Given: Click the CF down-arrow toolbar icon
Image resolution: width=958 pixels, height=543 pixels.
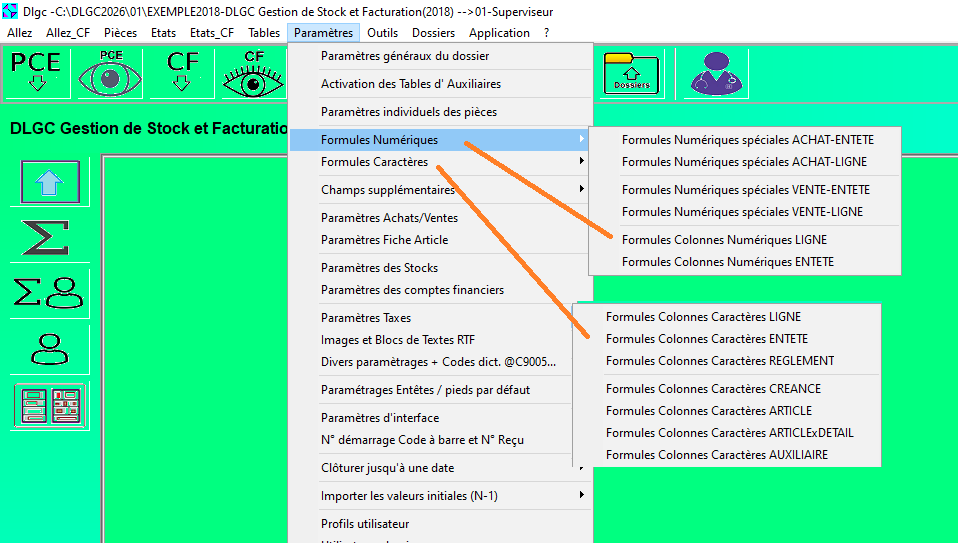Looking at the screenshot, I should pos(182,73).
